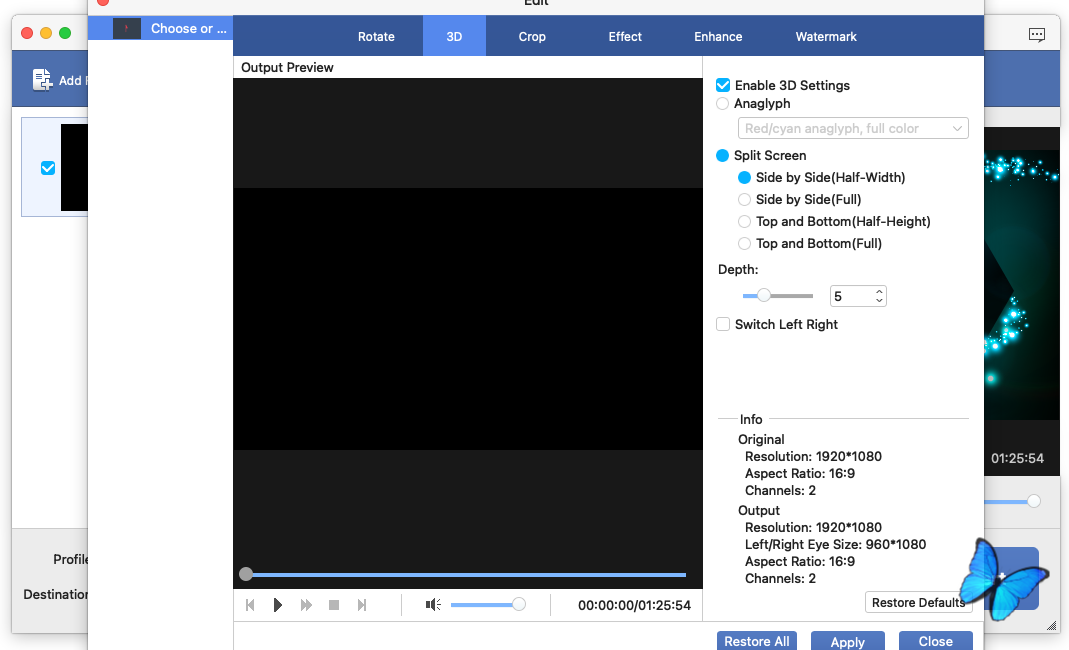Adjust the main window volume slider knob
This screenshot has height=650, width=1069.
1034,501
